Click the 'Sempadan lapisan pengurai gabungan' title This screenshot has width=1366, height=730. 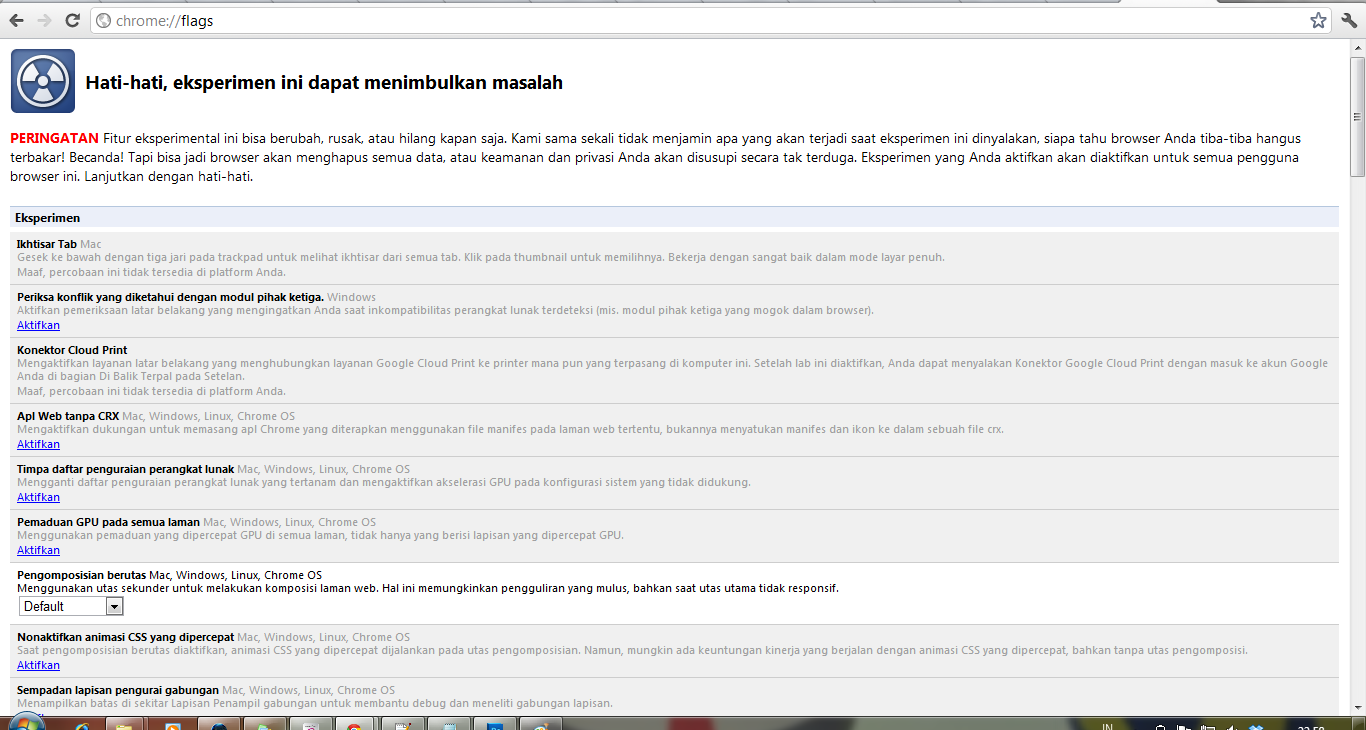coord(118,690)
